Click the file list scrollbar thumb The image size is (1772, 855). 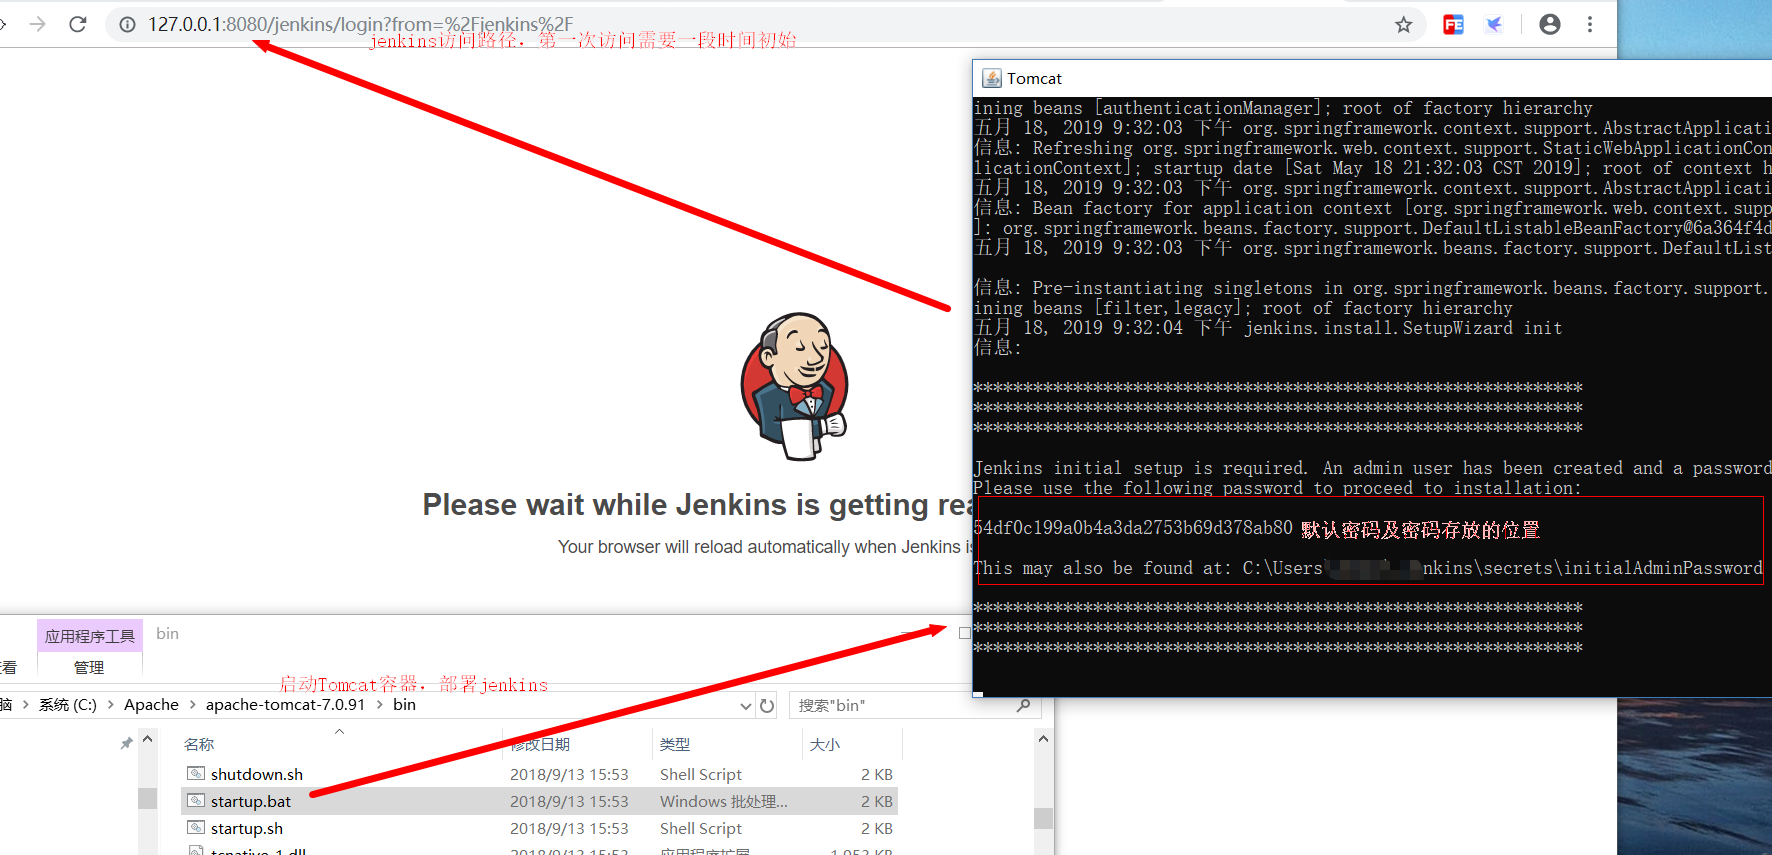[x=1043, y=818]
